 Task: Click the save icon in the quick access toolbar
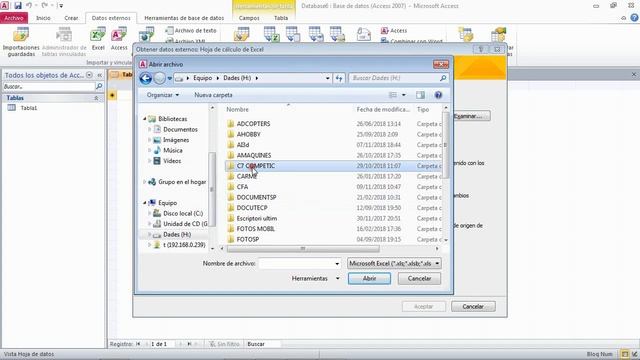click(x=18, y=6)
